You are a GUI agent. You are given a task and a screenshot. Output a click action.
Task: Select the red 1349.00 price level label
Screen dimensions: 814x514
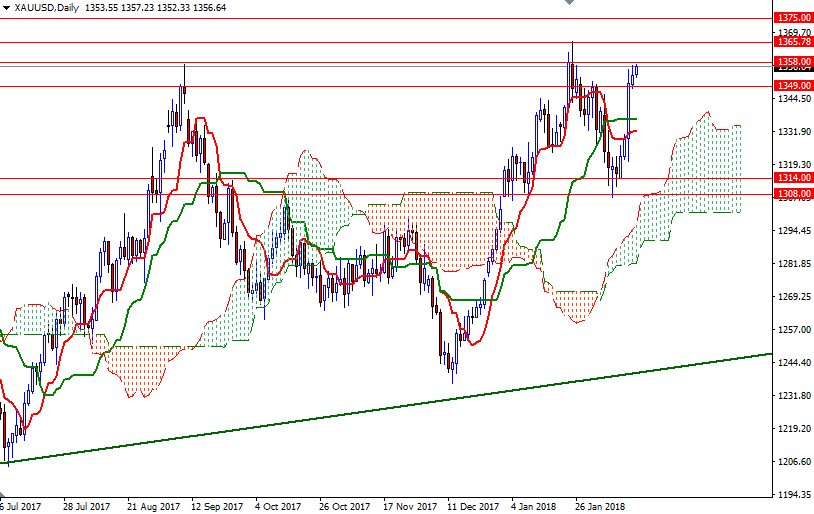click(793, 86)
